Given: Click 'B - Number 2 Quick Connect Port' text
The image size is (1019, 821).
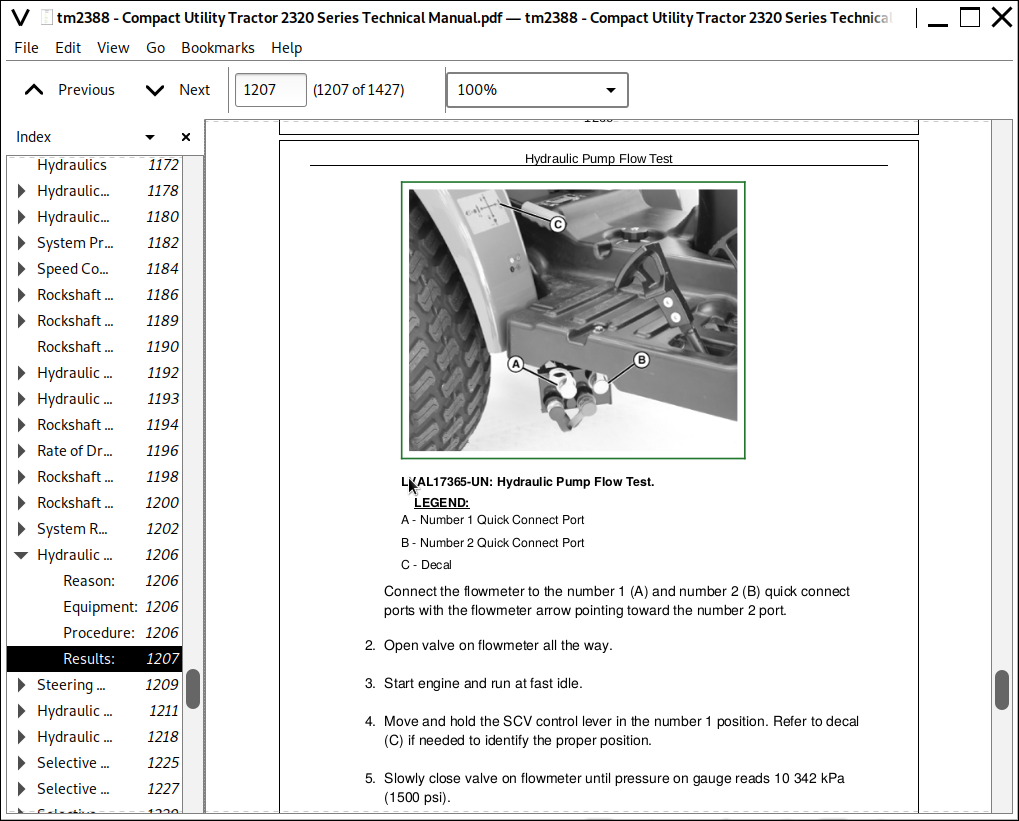Looking at the screenshot, I should click(x=493, y=543).
